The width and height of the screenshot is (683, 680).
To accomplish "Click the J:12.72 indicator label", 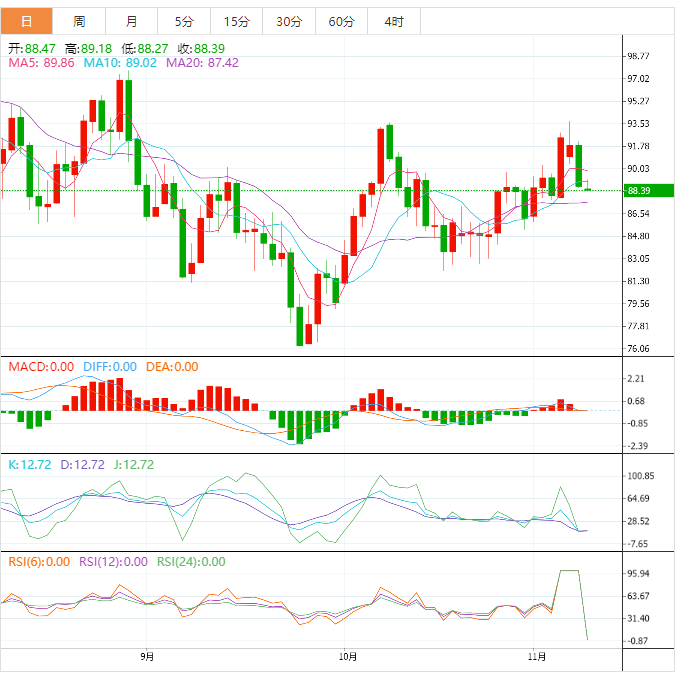I will coord(134,465).
